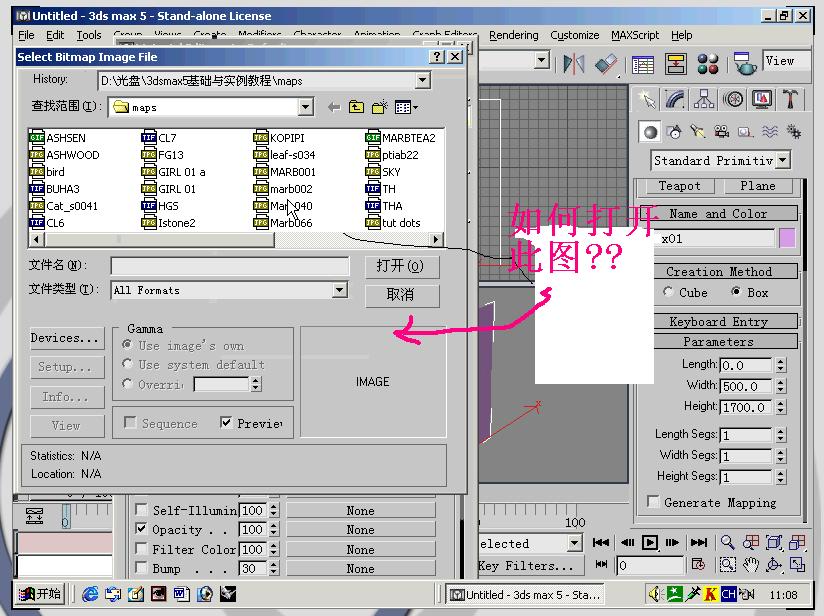Image resolution: width=824 pixels, height=616 pixels.
Task: Choose the Box creation method radio
Action: [736, 291]
